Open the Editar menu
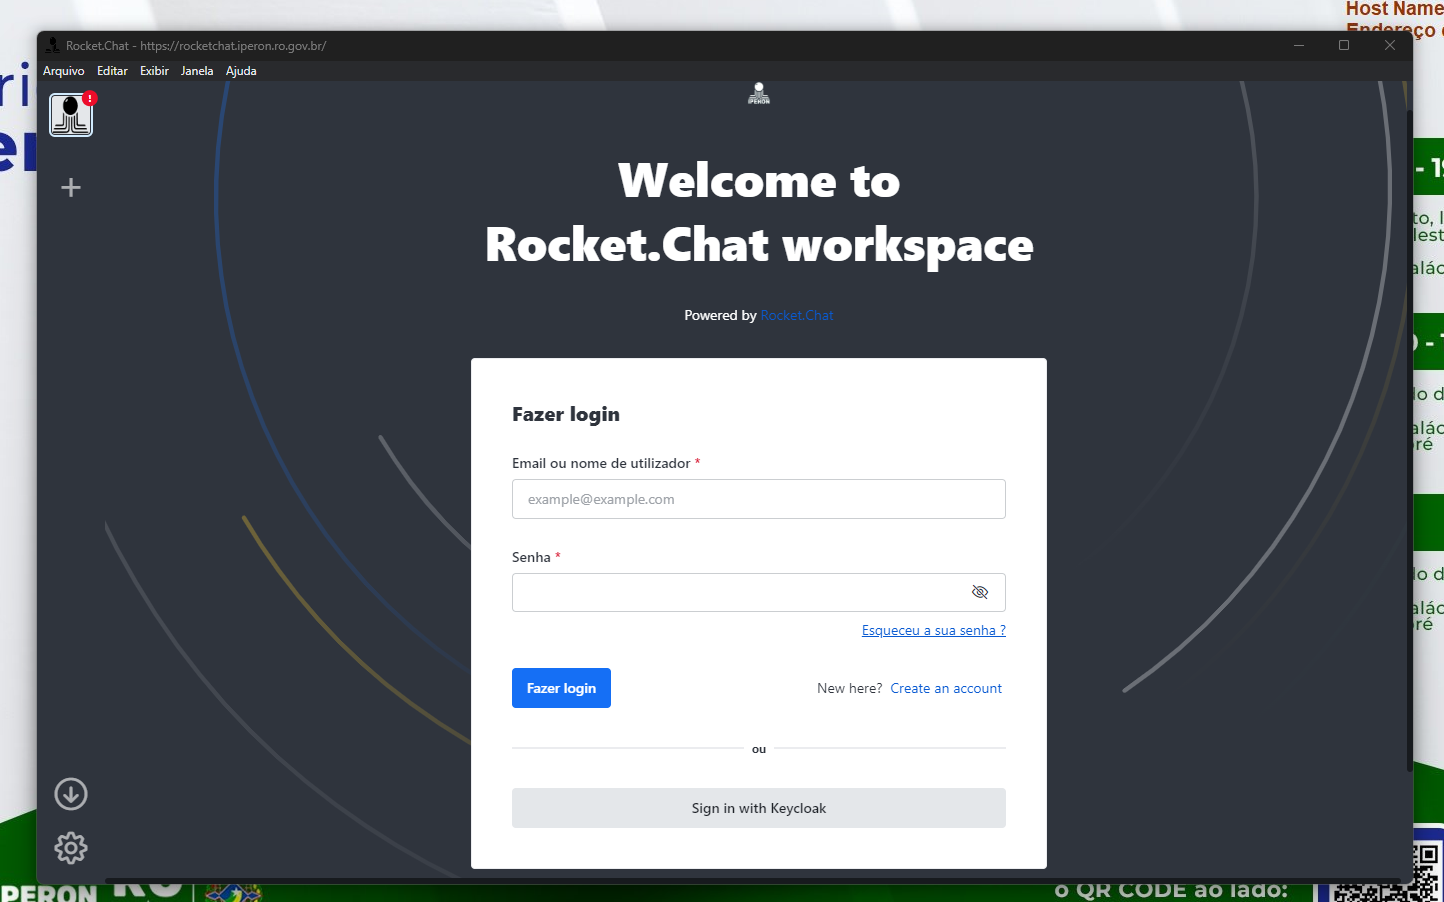 [112, 71]
